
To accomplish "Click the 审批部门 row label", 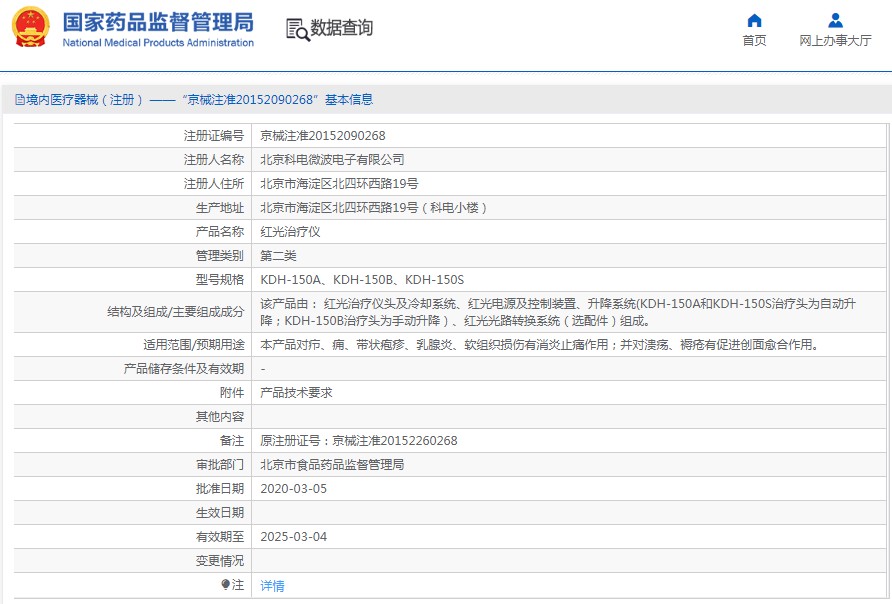I will 220,465.
